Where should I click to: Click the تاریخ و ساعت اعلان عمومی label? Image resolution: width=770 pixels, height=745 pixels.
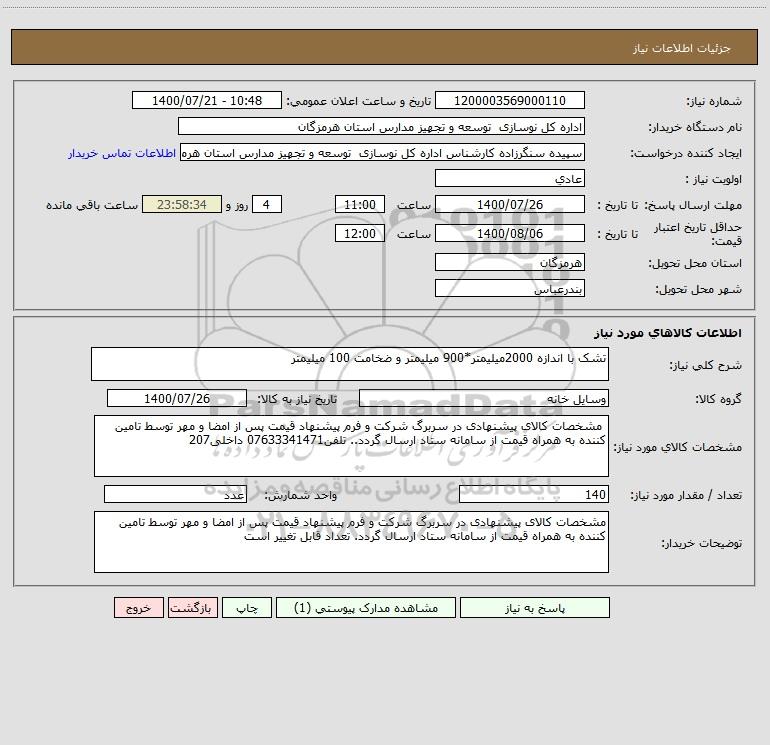(x=359, y=101)
